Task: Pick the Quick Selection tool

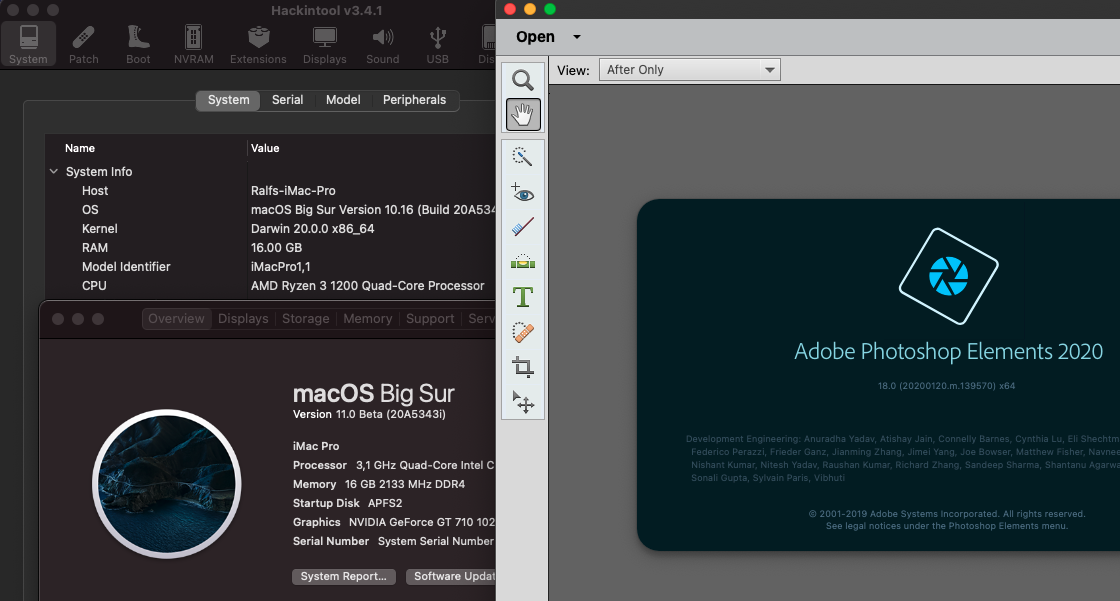Action: point(523,157)
